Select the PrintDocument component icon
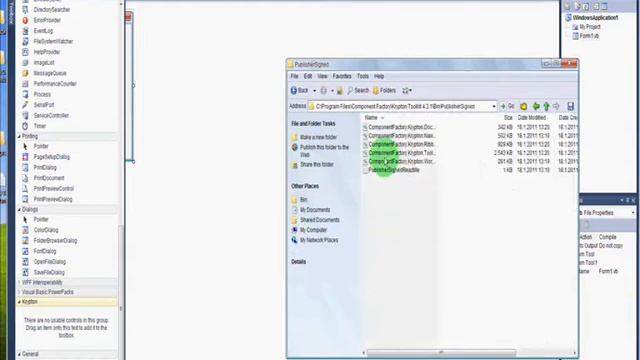The height and width of the screenshot is (360, 640). 25,178
